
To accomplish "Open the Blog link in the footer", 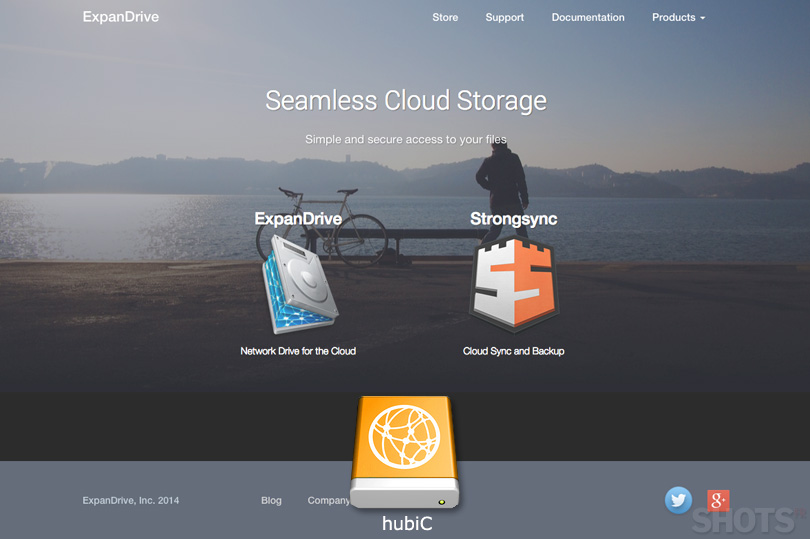I will tap(271, 500).
